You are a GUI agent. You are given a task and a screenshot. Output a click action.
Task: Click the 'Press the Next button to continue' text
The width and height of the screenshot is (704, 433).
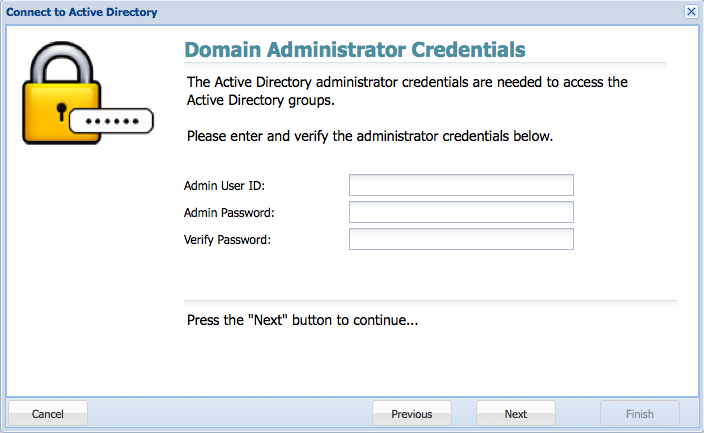[x=302, y=320]
